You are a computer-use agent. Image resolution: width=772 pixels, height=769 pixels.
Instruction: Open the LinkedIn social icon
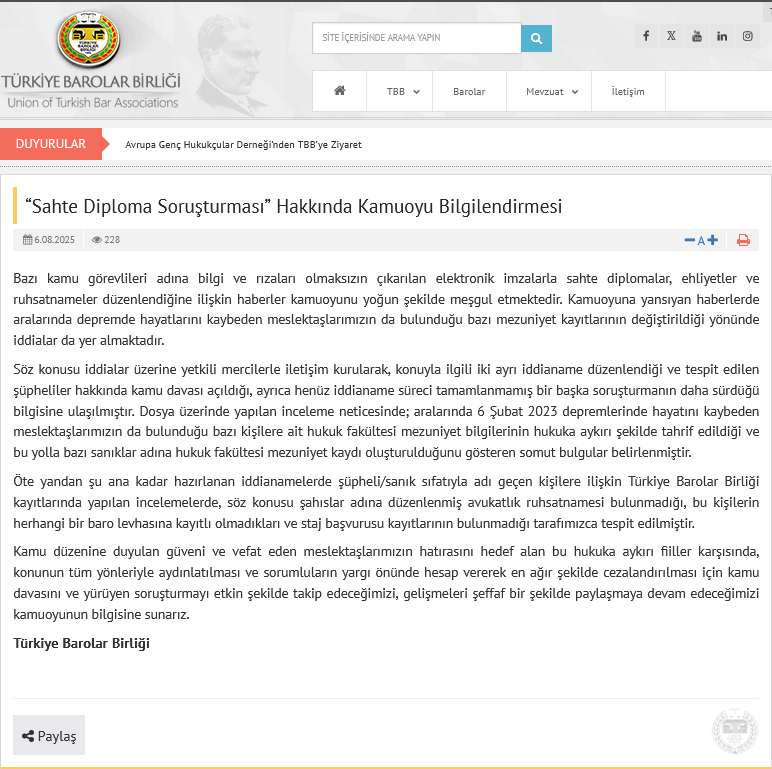(722, 36)
